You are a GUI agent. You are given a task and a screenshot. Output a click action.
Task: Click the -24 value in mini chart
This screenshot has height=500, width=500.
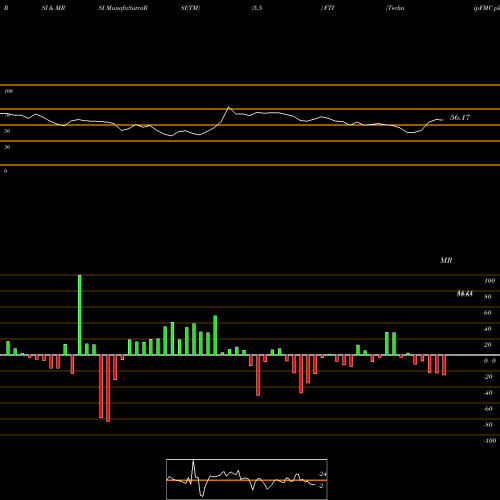322,474
